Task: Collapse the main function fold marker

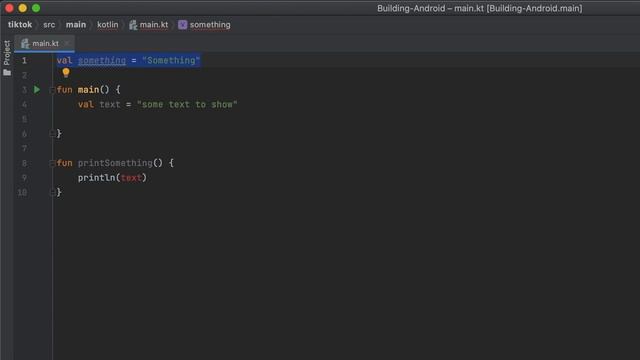Action: pyautogui.click(x=52, y=90)
